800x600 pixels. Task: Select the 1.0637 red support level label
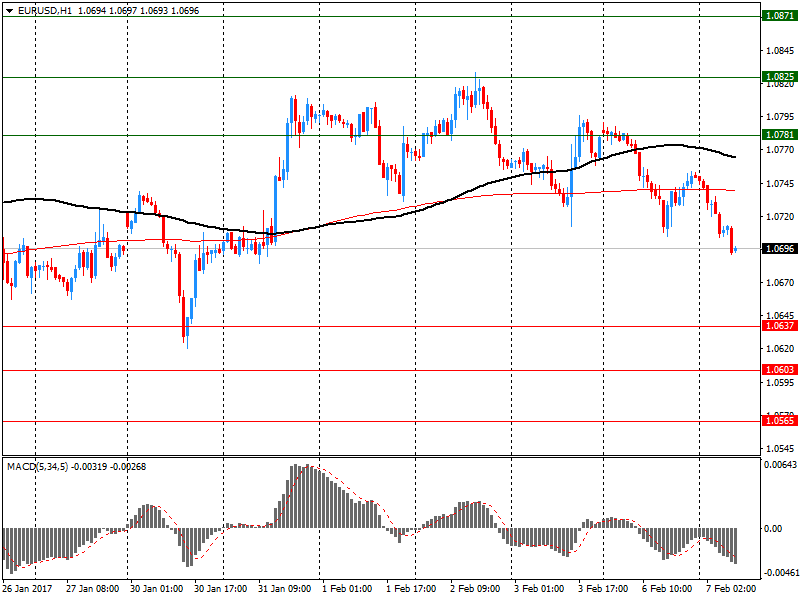click(x=780, y=326)
